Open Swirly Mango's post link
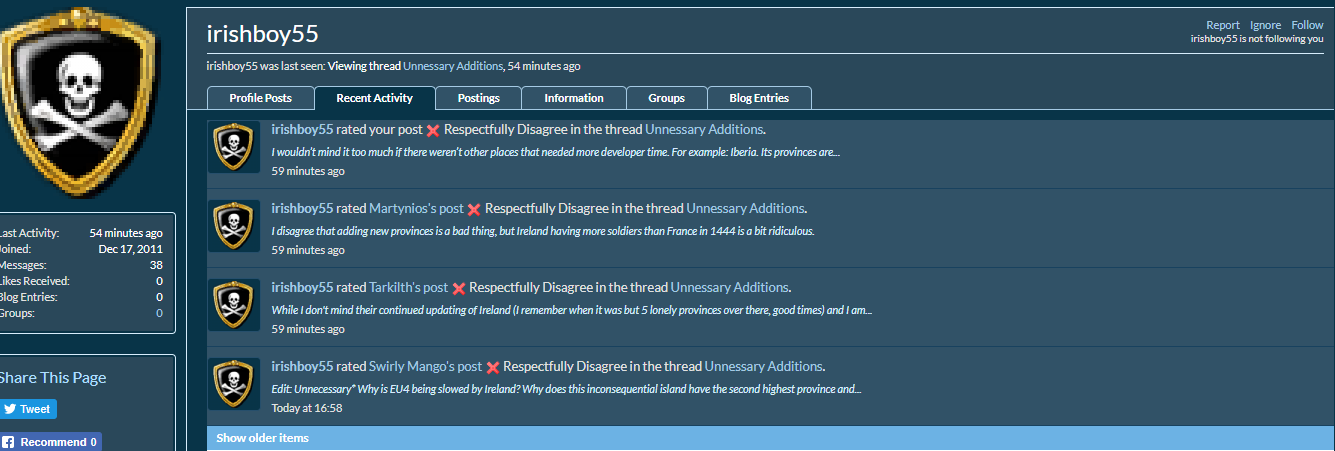1335x451 pixels. (x=425, y=366)
